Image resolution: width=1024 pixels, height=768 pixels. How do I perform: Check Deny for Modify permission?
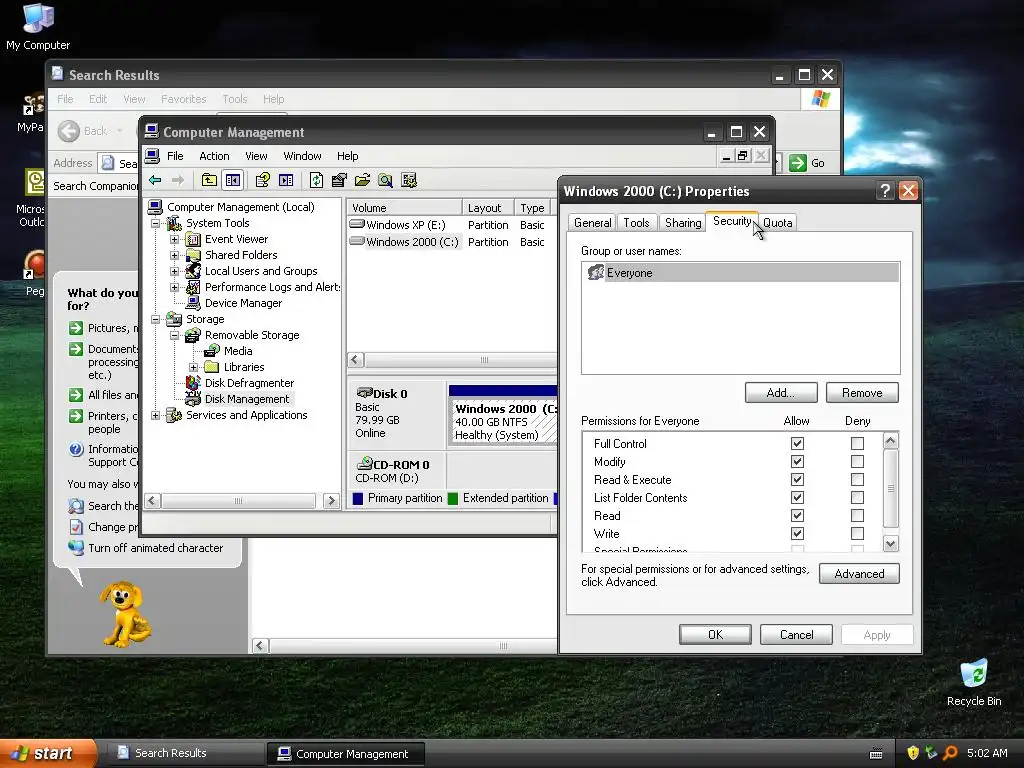(857, 462)
